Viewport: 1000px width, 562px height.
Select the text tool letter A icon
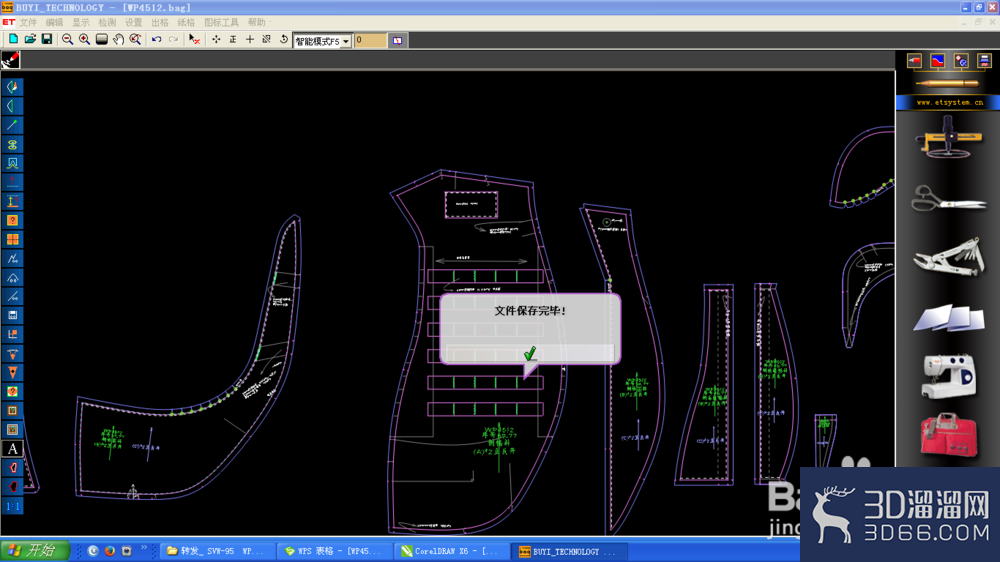[x=12, y=448]
